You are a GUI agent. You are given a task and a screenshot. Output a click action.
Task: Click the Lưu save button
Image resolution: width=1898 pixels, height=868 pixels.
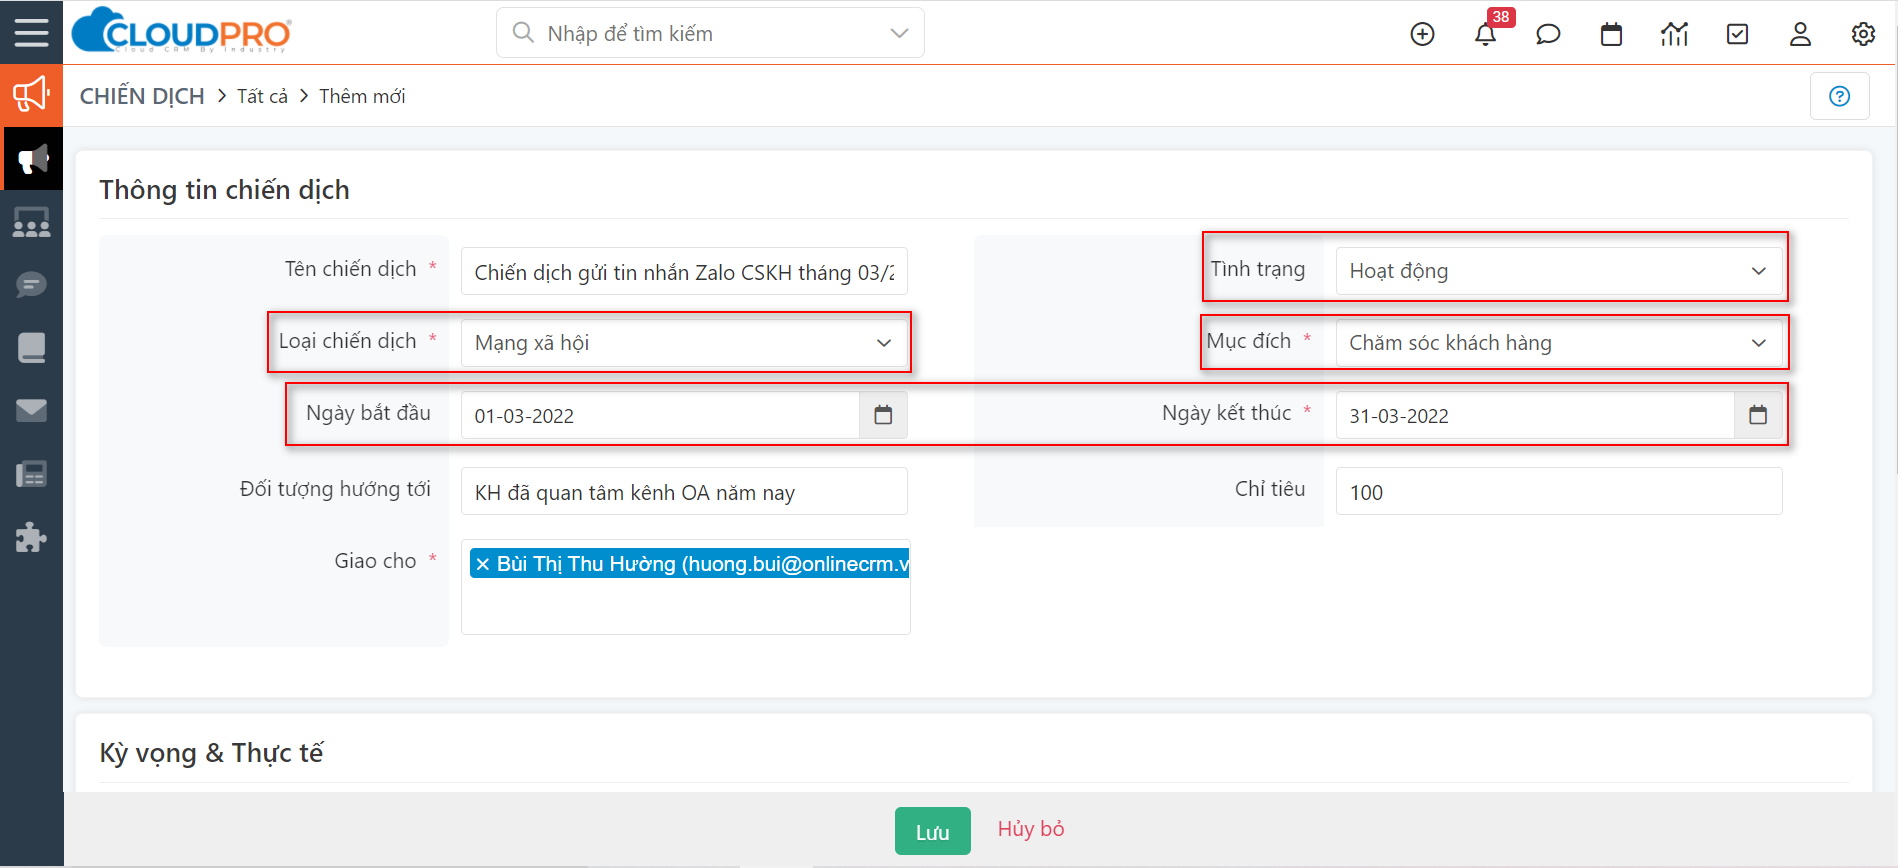click(932, 831)
